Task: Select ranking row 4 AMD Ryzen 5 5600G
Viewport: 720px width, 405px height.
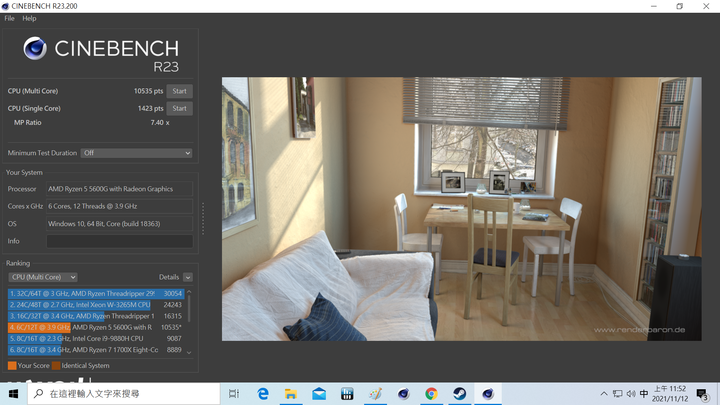Action: click(96, 327)
